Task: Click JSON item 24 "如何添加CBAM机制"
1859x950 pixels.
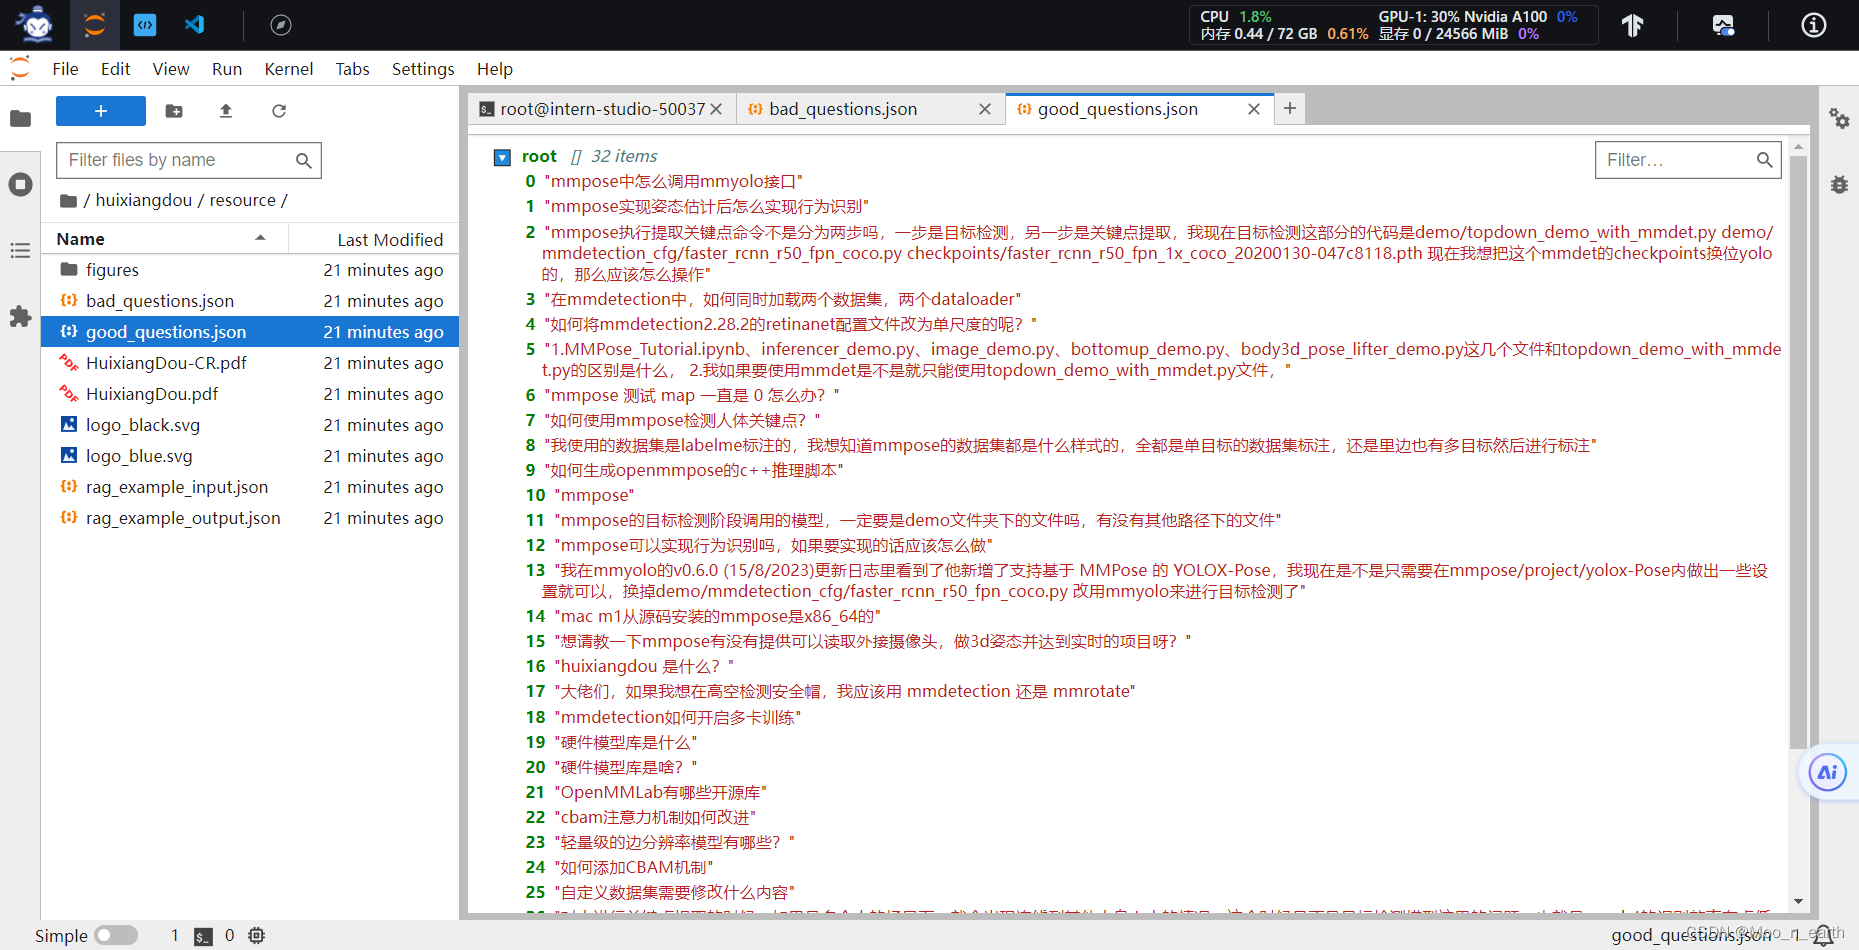Action: click(x=634, y=867)
